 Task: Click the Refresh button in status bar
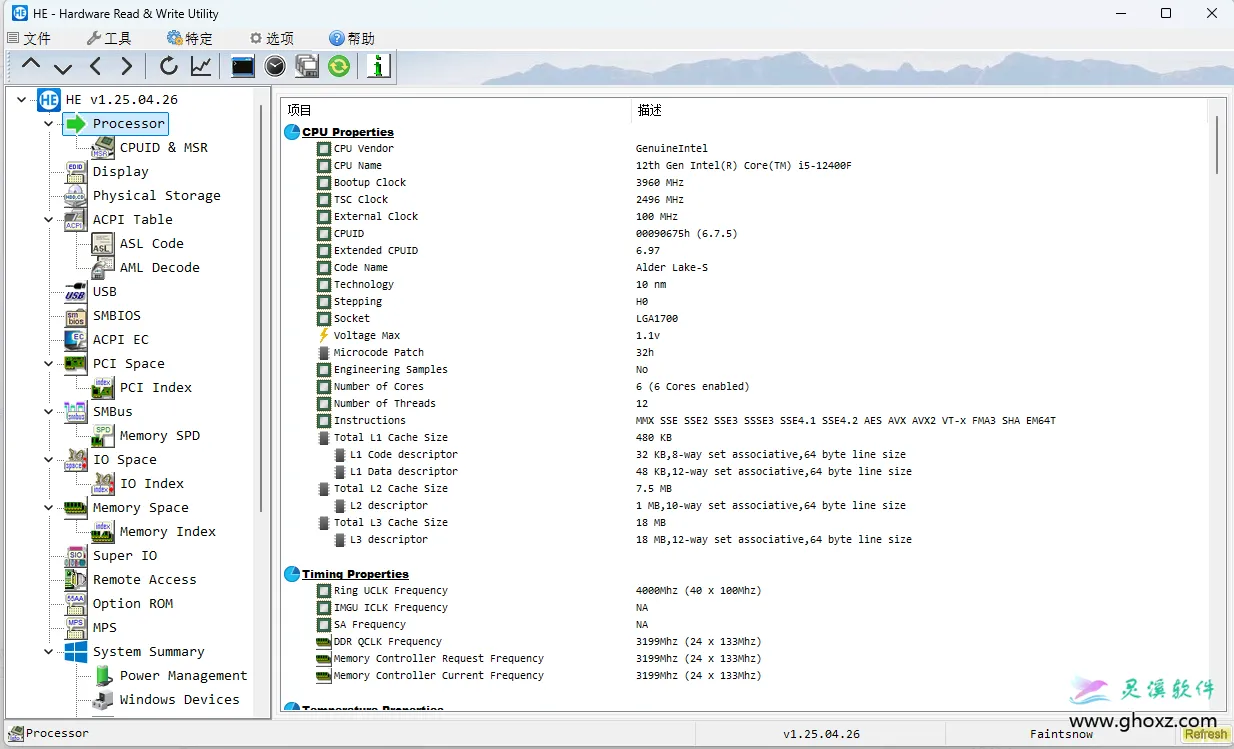[1206, 734]
